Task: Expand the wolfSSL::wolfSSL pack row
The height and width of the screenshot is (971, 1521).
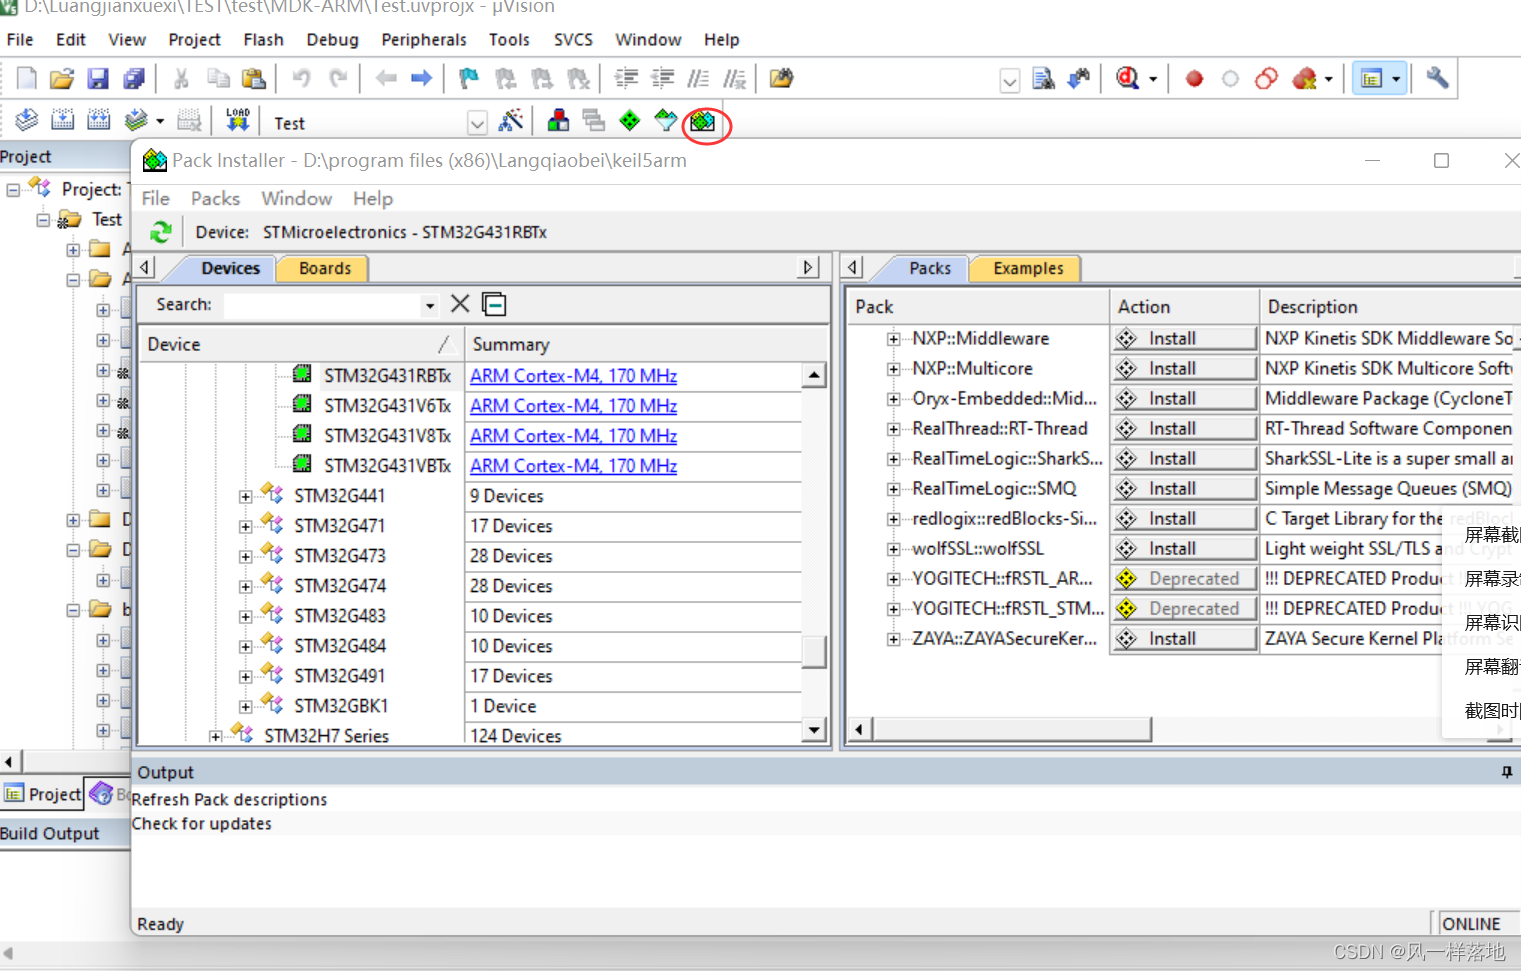Action: tap(893, 549)
